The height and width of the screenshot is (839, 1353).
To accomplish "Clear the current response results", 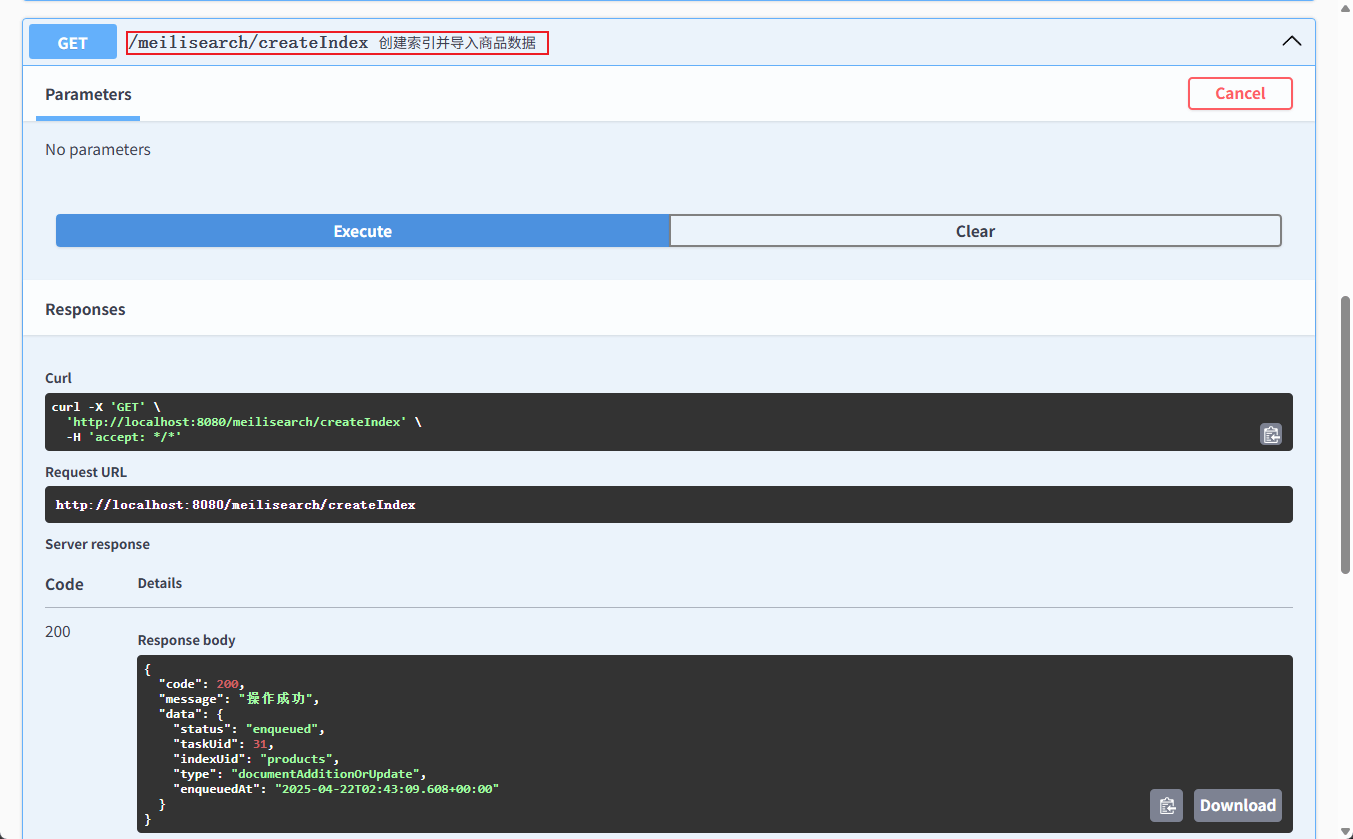I will tap(975, 231).
